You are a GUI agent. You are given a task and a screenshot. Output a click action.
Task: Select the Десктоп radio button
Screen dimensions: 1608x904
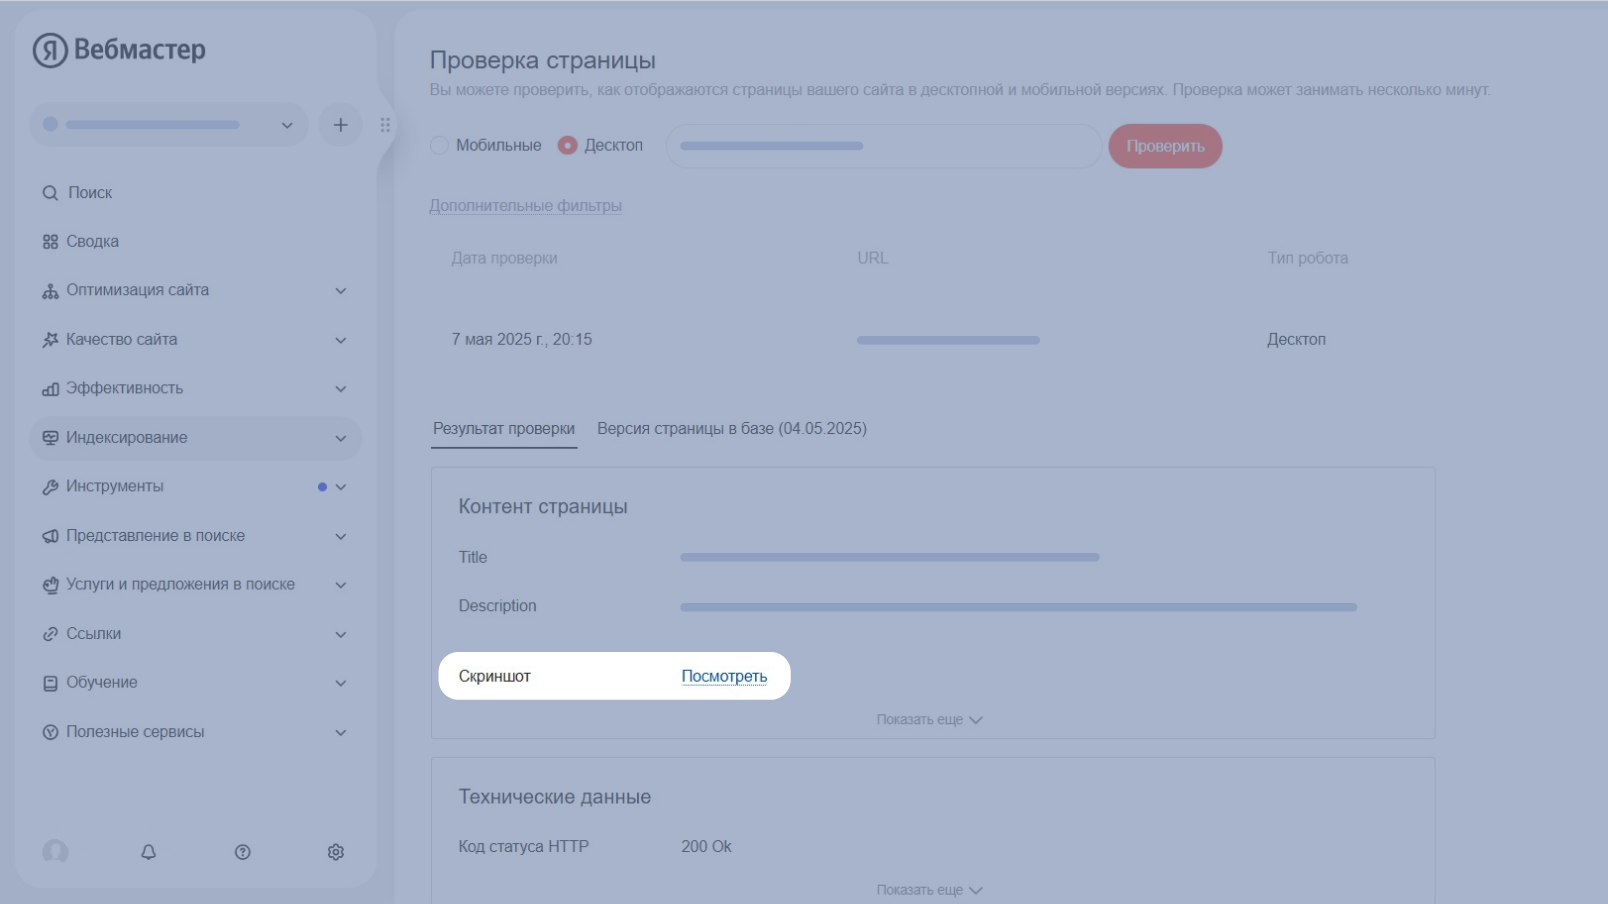click(x=567, y=145)
